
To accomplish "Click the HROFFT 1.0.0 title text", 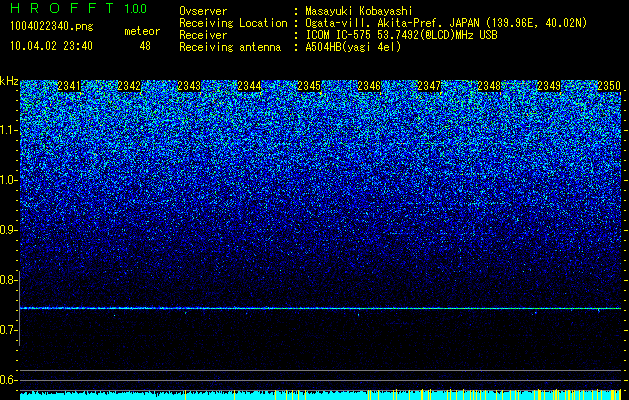I will coord(78,8).
